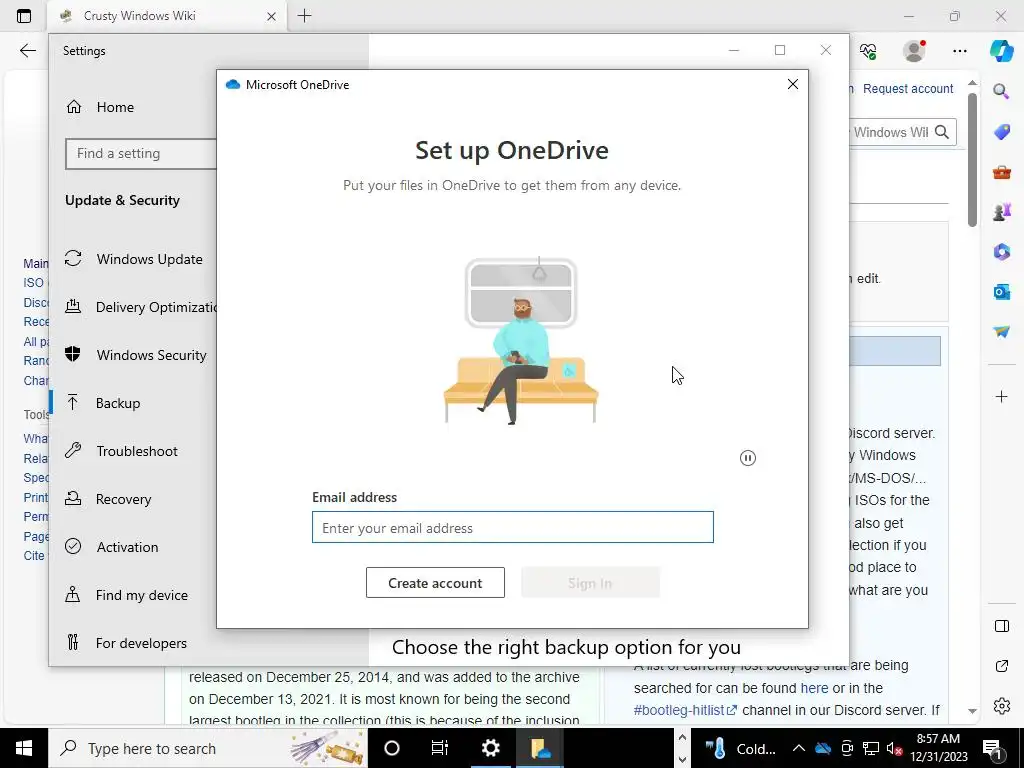Open the weather widget showing Cold
Viewport: 1024px width, 768px height.
[x=741, y=748]
